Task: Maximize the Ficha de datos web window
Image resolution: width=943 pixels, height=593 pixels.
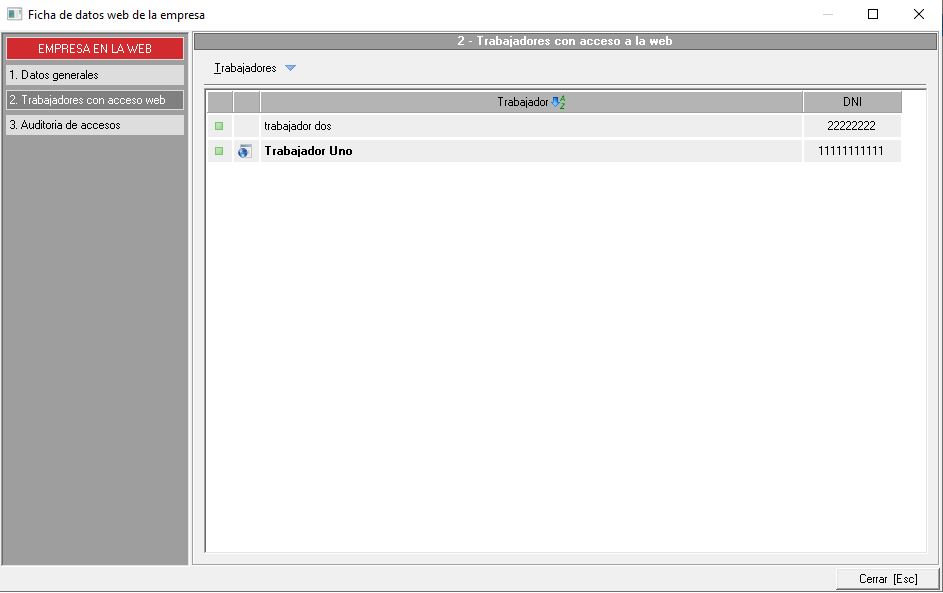Action: click(873, 14)
